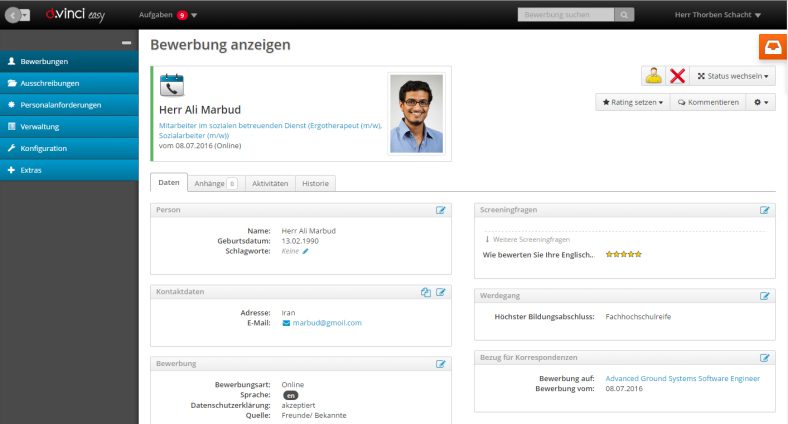Click the birthdate 13.02.1990

point(300,241)
